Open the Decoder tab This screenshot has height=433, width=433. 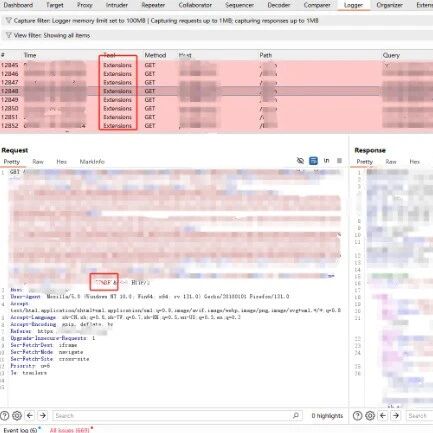coord(279,5)
